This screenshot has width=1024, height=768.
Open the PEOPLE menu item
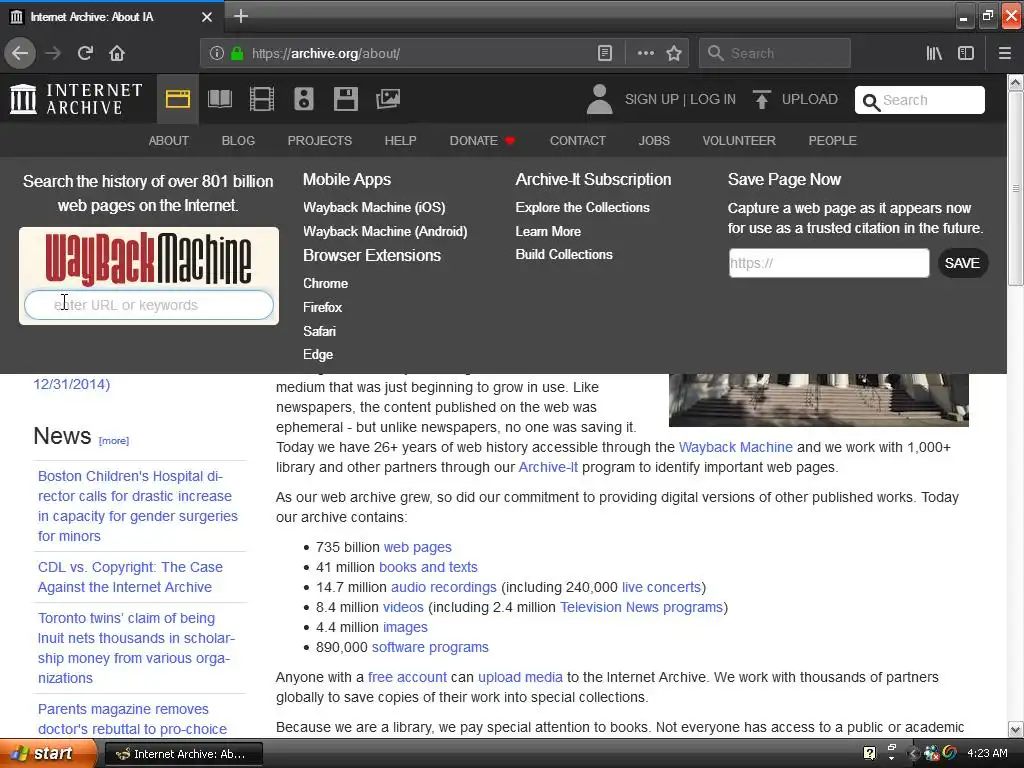click(x=832, y=140)
